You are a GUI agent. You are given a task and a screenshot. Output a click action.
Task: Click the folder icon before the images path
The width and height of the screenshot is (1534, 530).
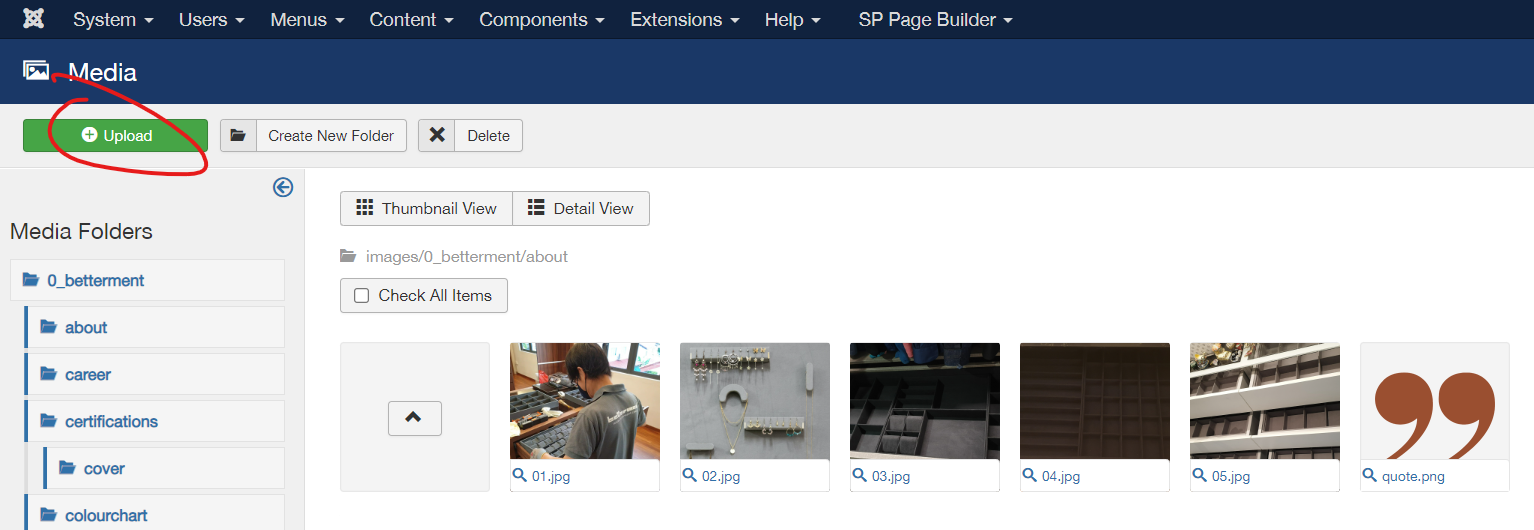348,256
